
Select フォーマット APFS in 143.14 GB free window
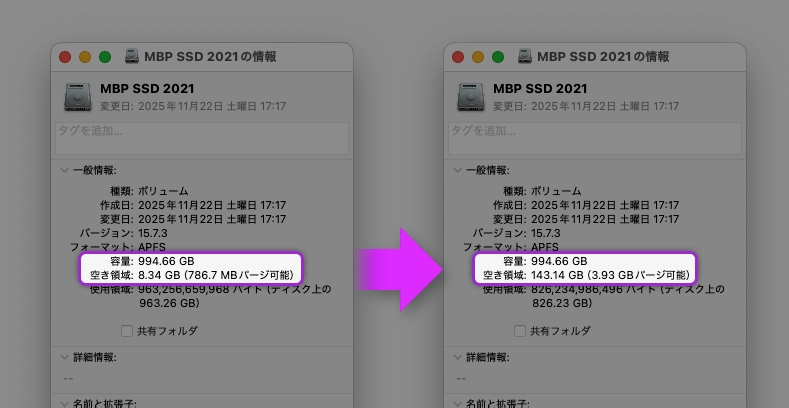[x=545, y=247]
